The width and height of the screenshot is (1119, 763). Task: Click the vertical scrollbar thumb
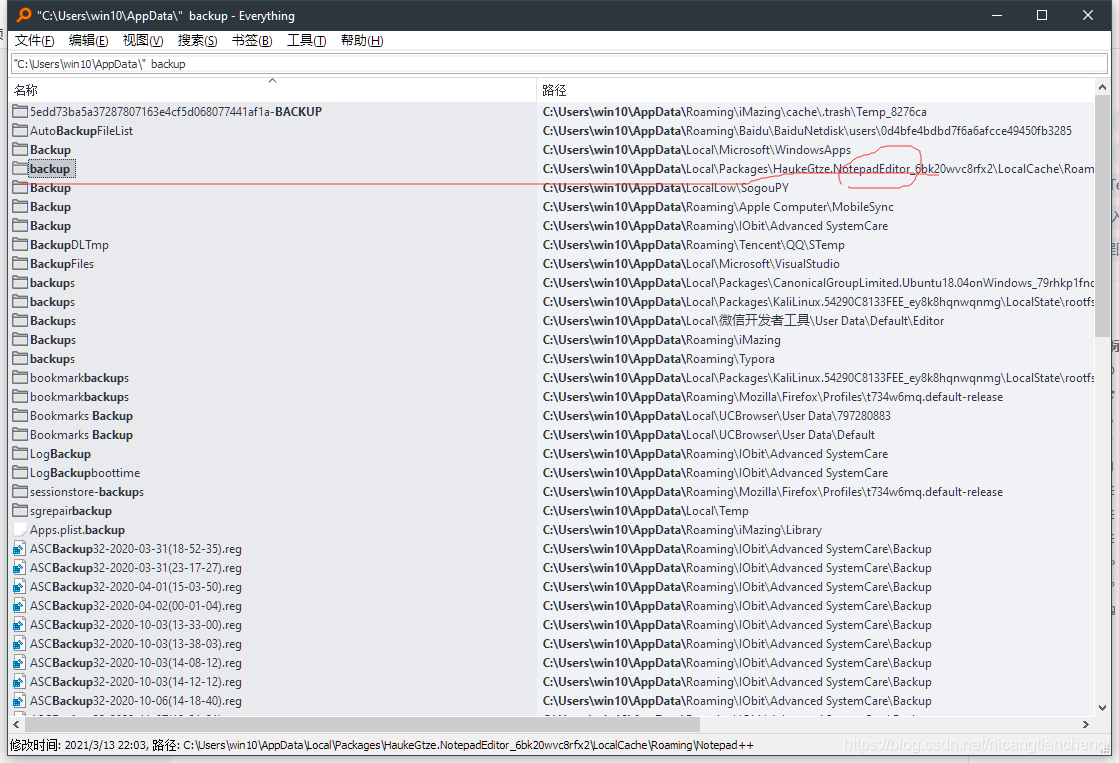(x=1103, y=215)
